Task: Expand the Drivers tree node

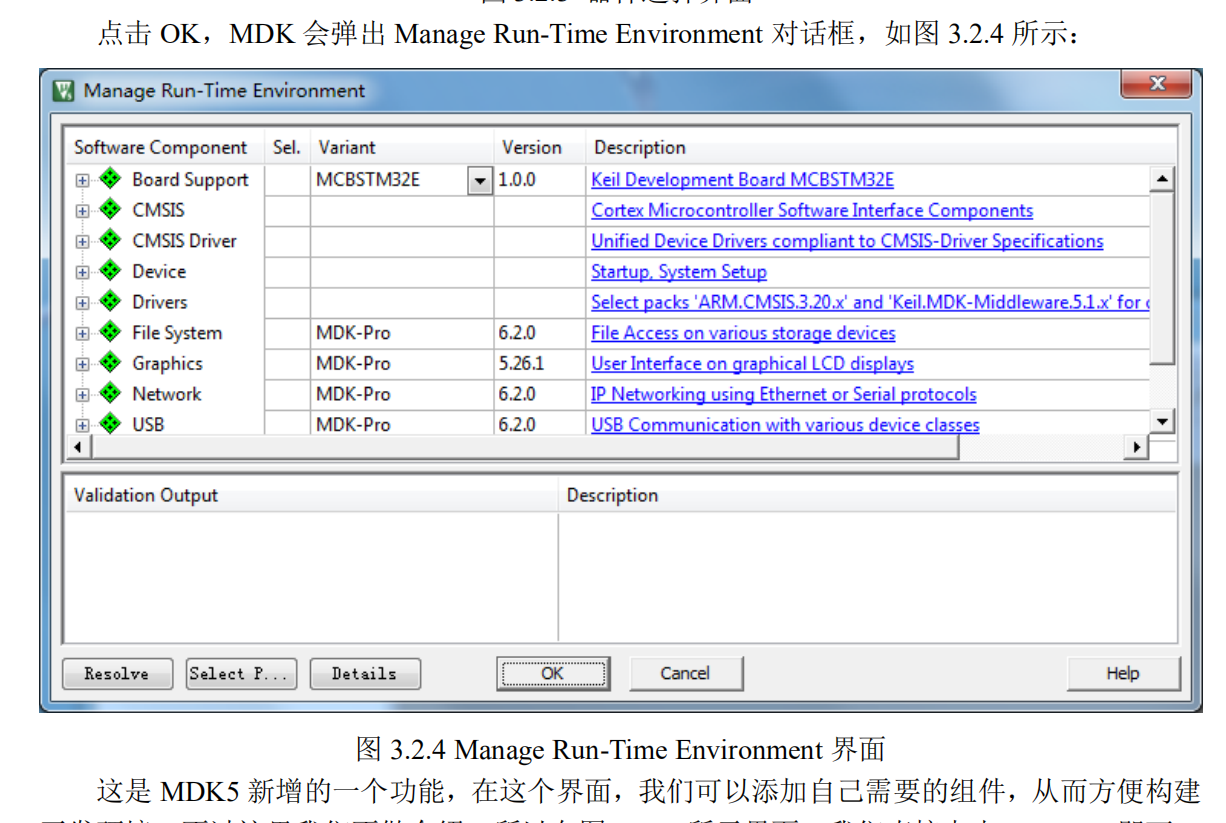Action: (x=82, y=303)
